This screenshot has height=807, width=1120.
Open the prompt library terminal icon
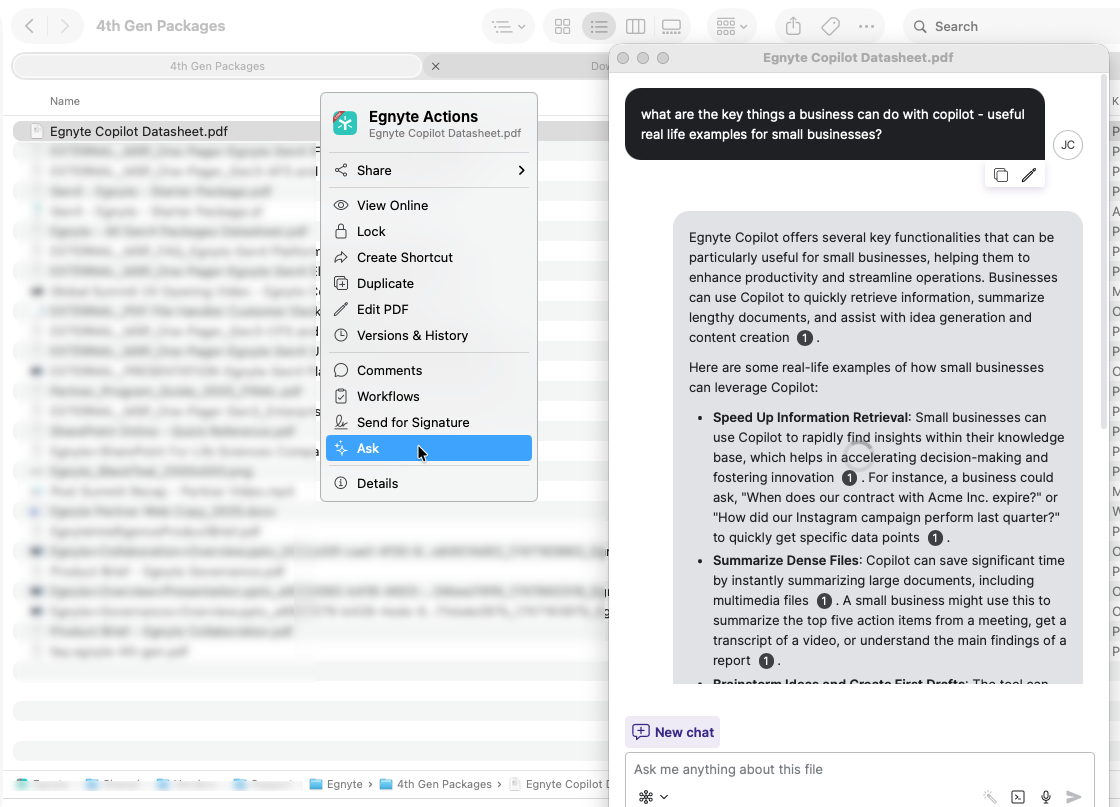click(x=1018, y=797)
